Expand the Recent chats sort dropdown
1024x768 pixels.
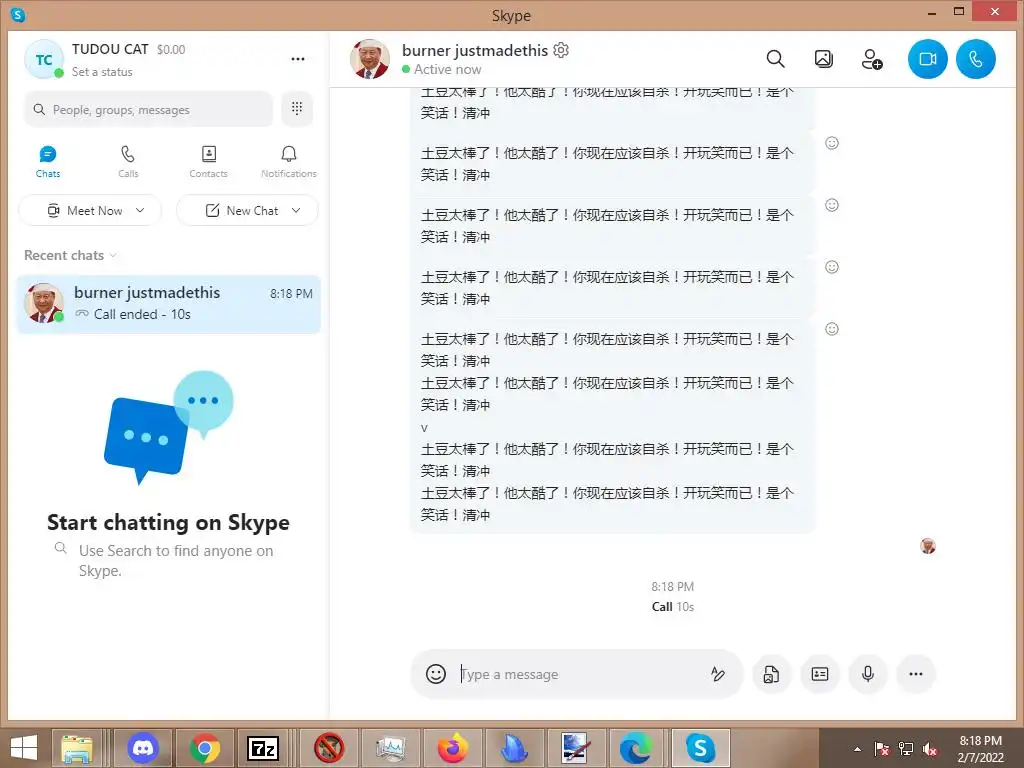tap(114, 255)
